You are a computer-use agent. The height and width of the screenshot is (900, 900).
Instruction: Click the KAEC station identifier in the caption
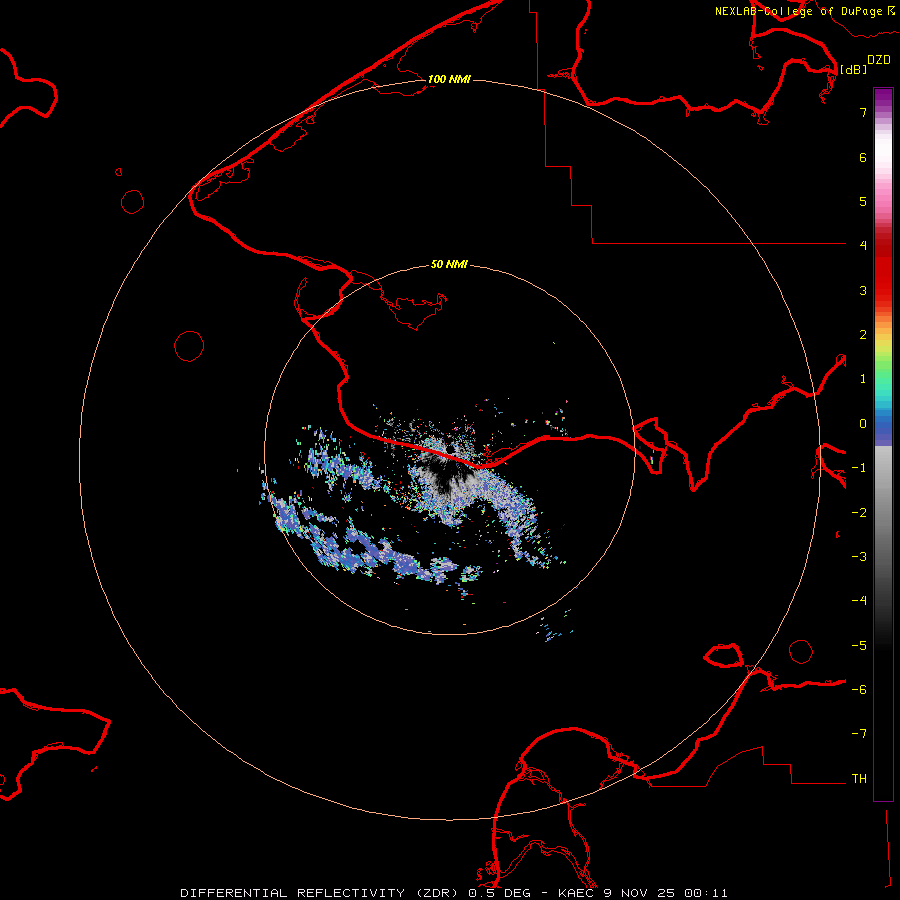[578, 893]
